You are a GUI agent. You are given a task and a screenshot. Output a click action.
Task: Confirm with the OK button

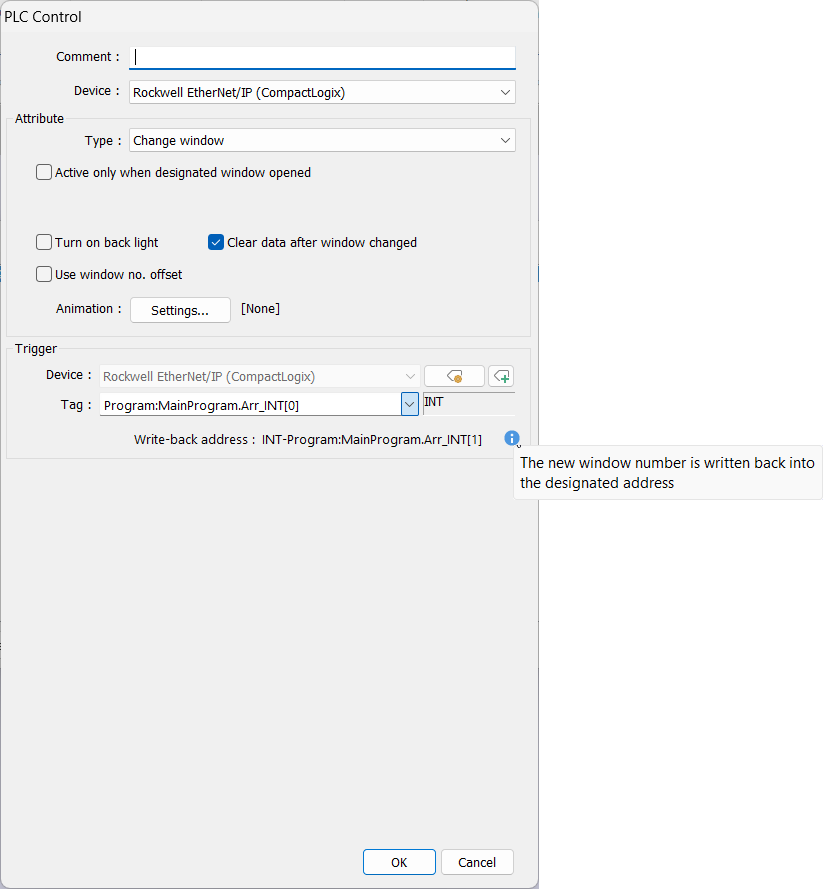(399, 862)
